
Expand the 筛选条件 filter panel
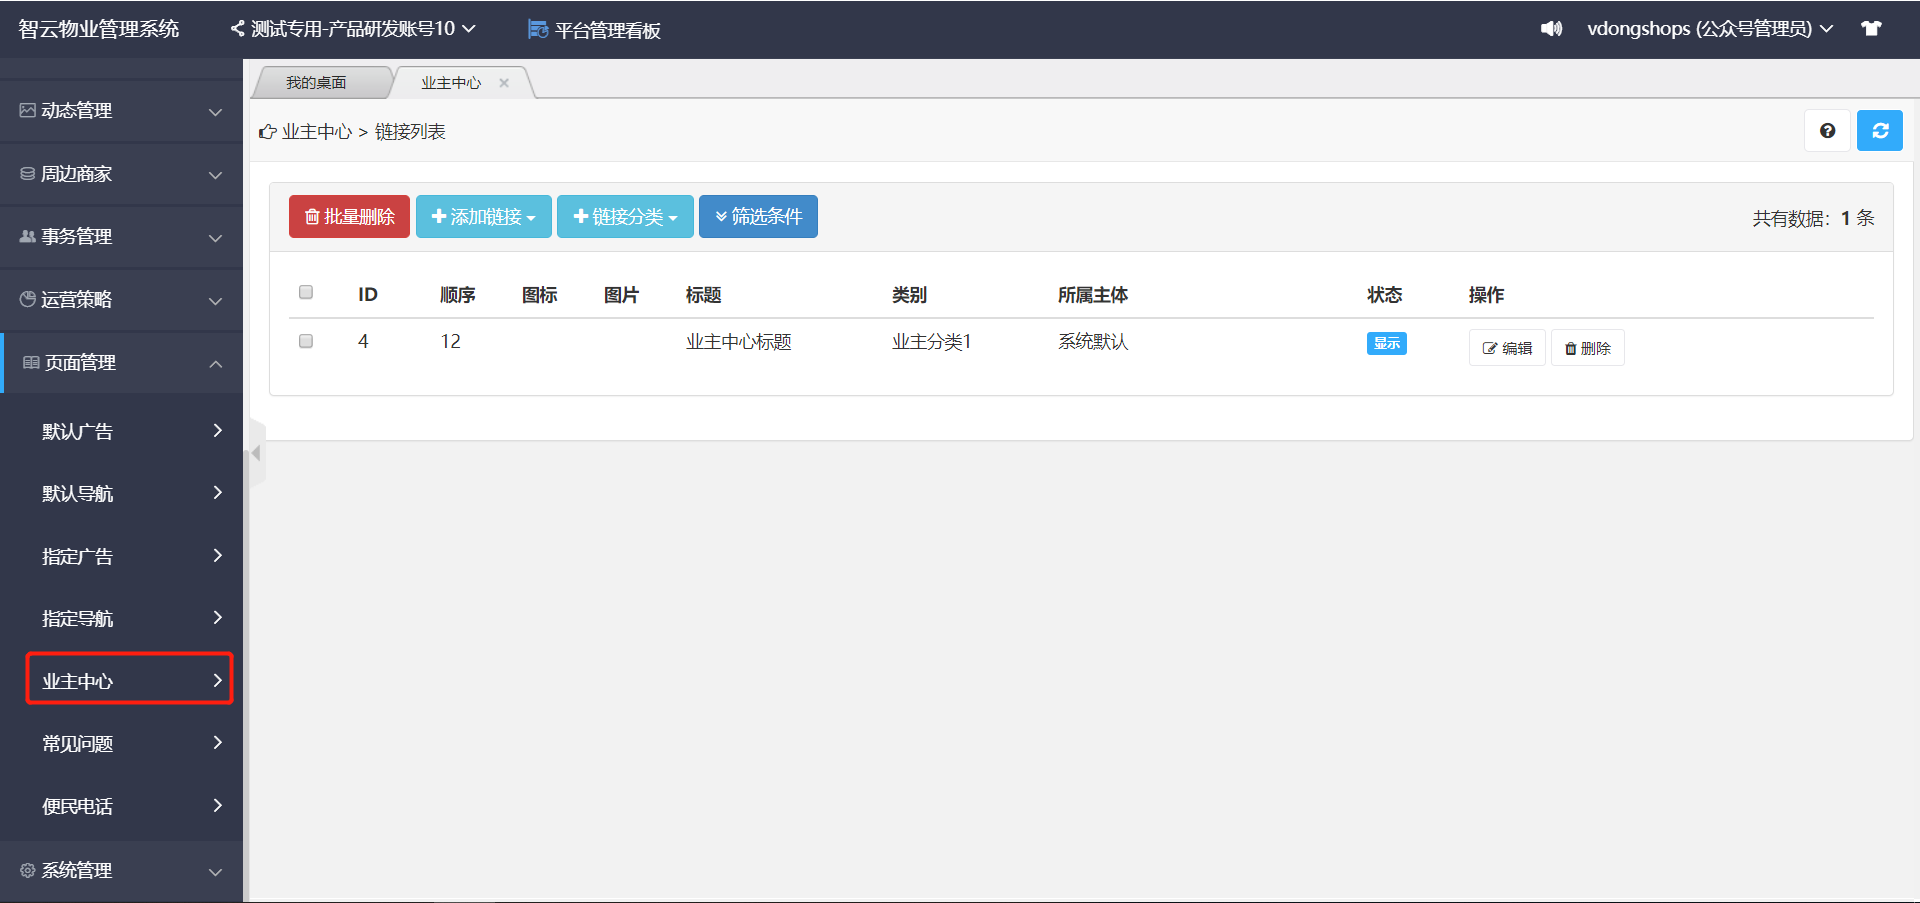758,216
